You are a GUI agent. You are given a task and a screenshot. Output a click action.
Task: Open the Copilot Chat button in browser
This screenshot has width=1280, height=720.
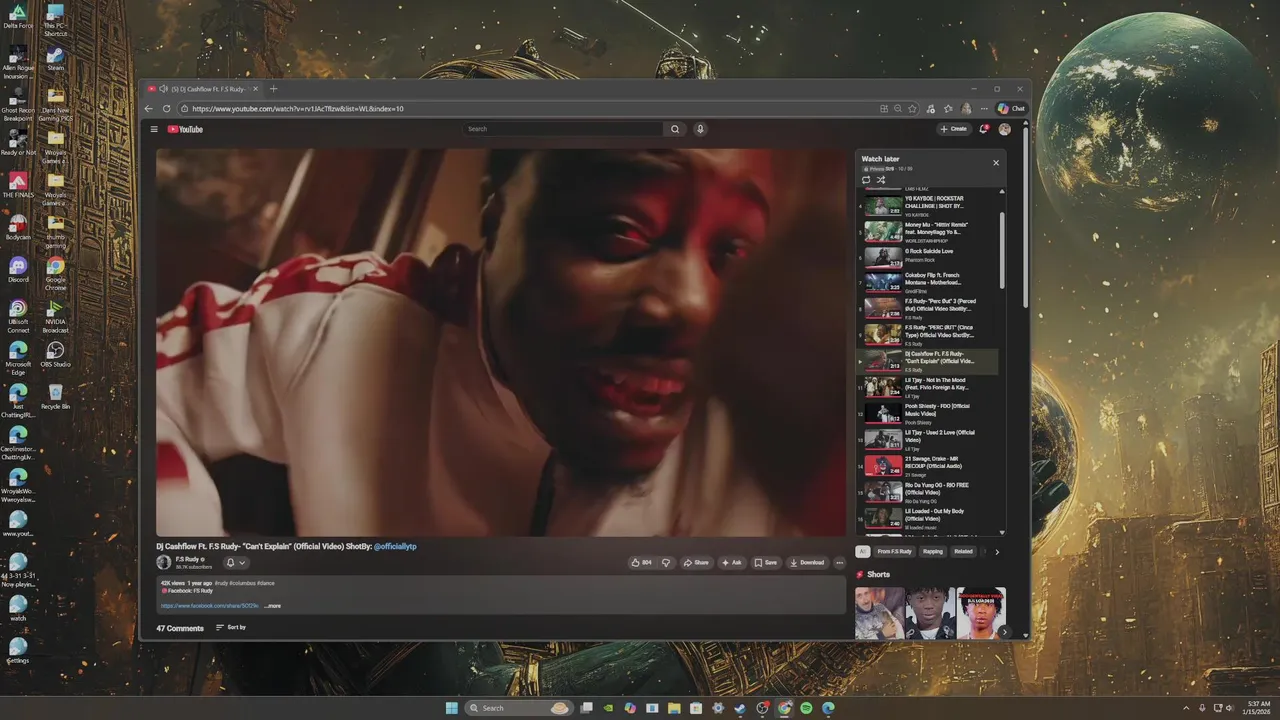(x=1011, y=108)
